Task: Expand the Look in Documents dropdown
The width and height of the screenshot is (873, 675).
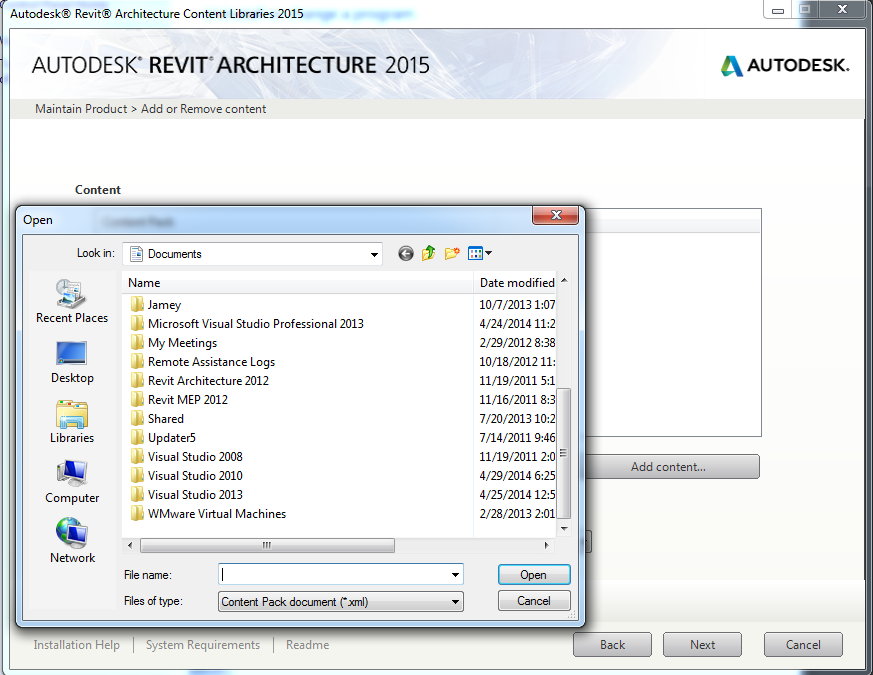Action: pos(373,254)
